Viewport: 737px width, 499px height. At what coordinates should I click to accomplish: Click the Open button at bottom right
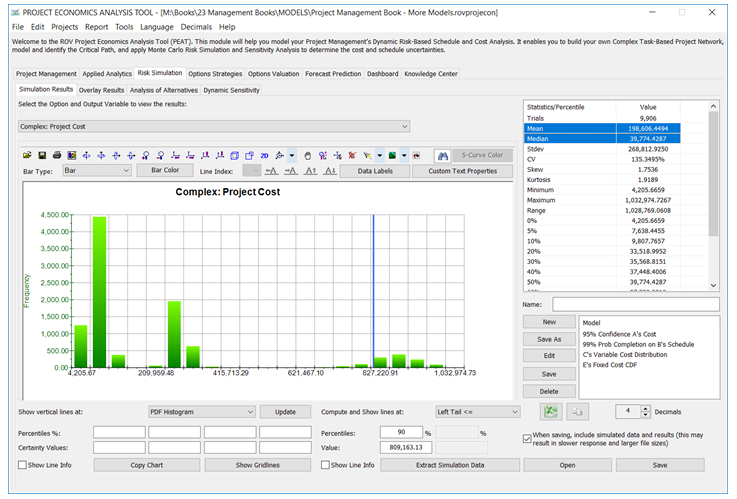click(x=567, y=465)
